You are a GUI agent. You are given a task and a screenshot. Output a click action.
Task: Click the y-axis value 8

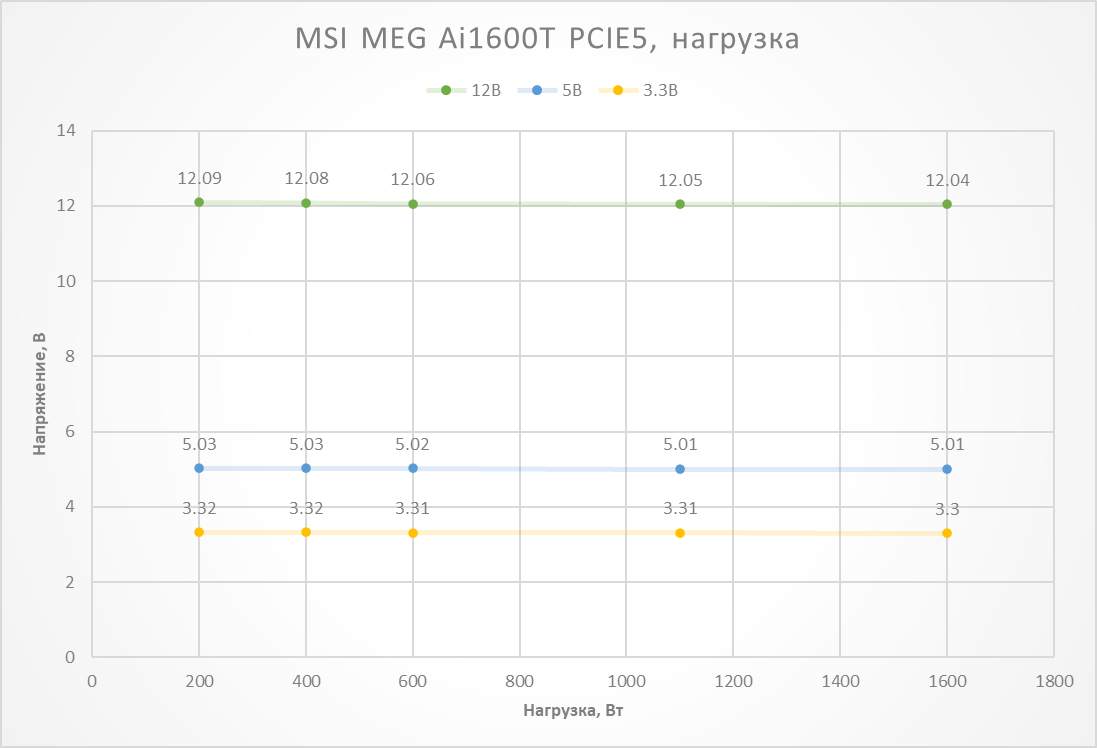click(x=70, y=356)
